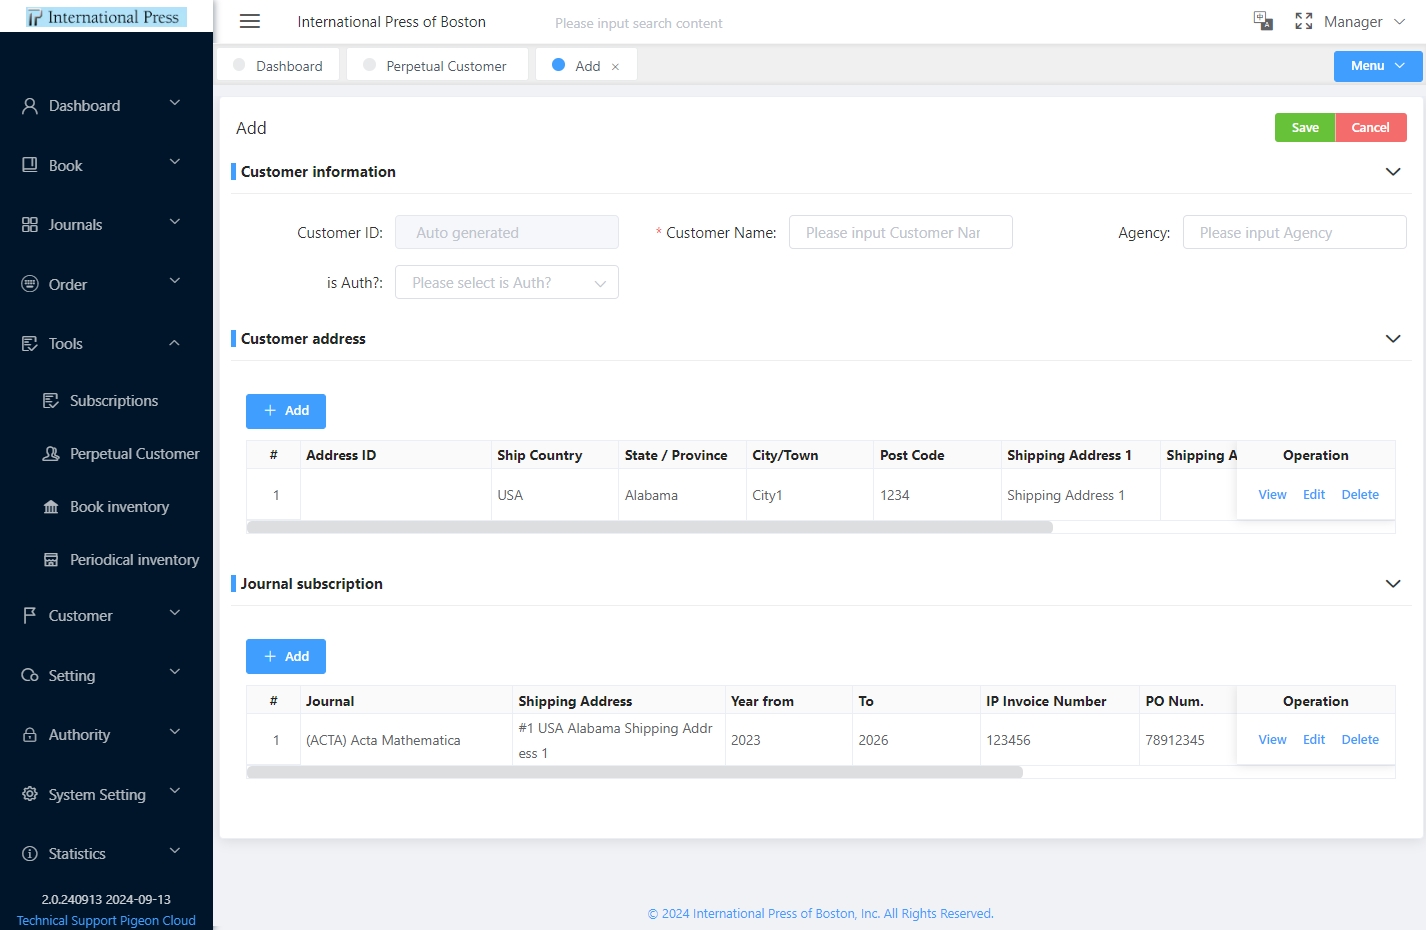The width and height of the screenshot is (1426, 930).
Task: Toggle fullscreen mode icon
Action: pyautogui.click(x=1304, y=21)
